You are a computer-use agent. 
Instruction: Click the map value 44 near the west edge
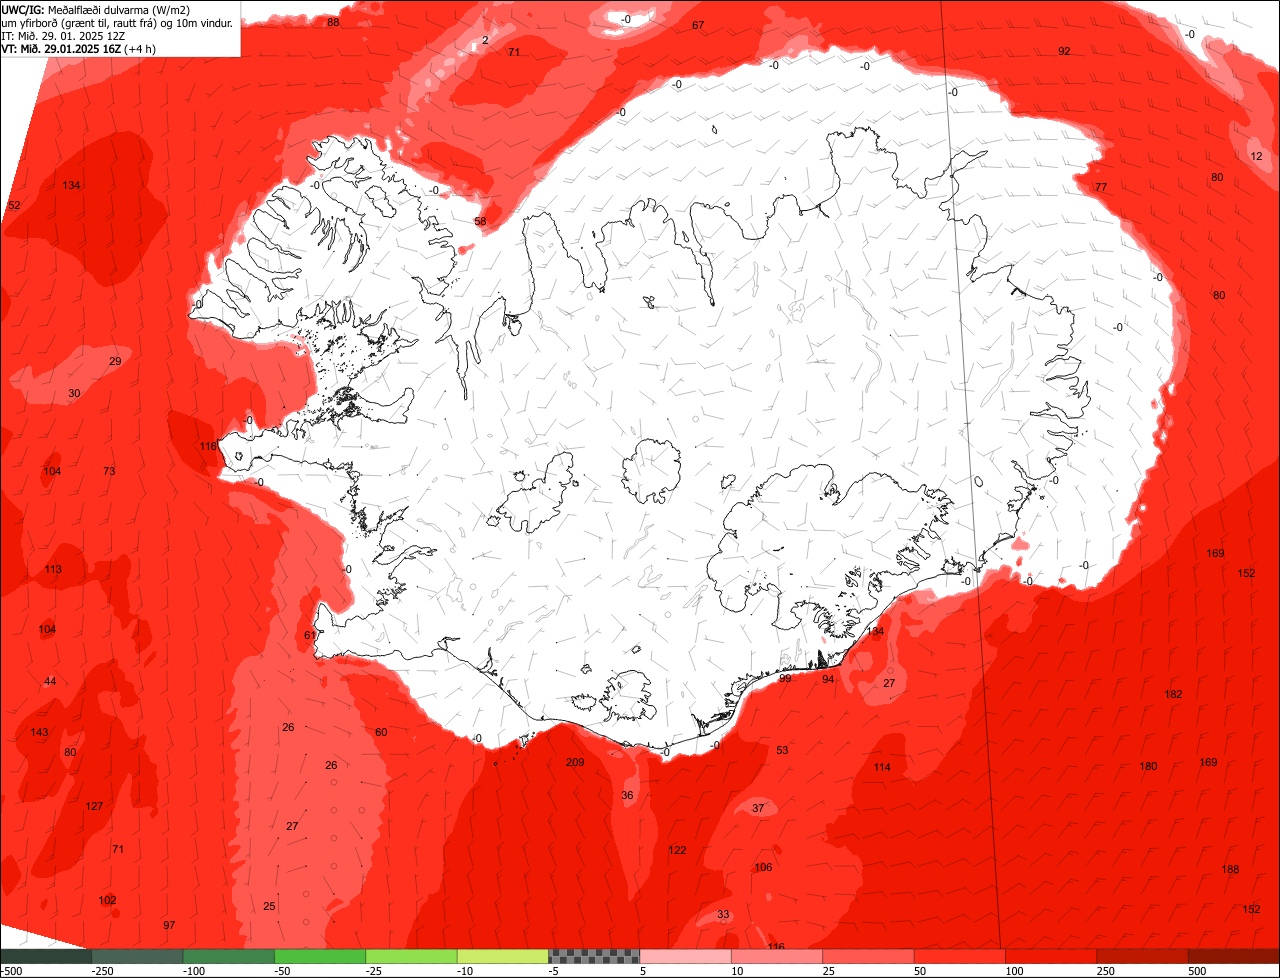(x=50, y=681)
